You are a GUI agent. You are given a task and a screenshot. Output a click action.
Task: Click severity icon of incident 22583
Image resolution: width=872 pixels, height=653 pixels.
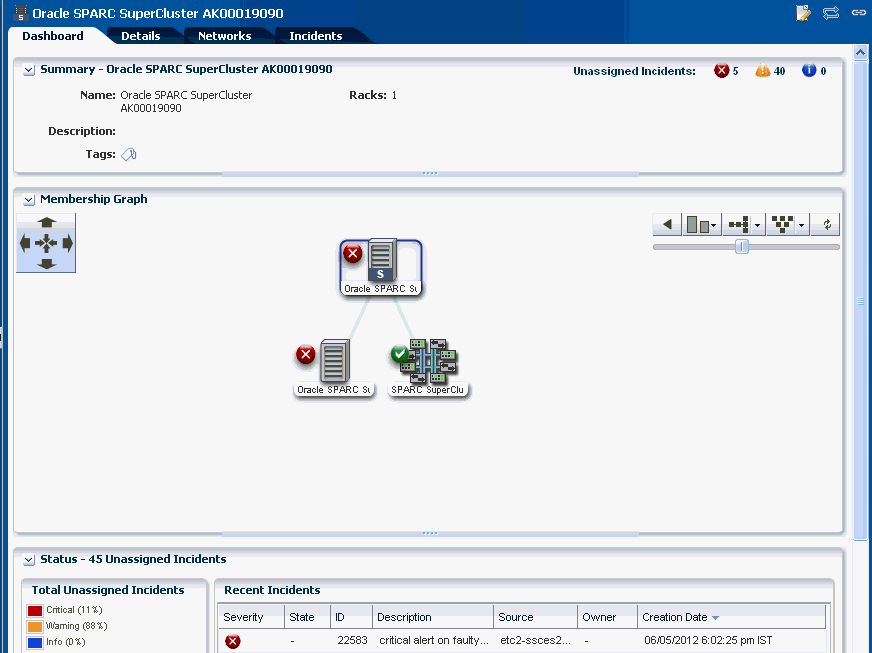232,641
